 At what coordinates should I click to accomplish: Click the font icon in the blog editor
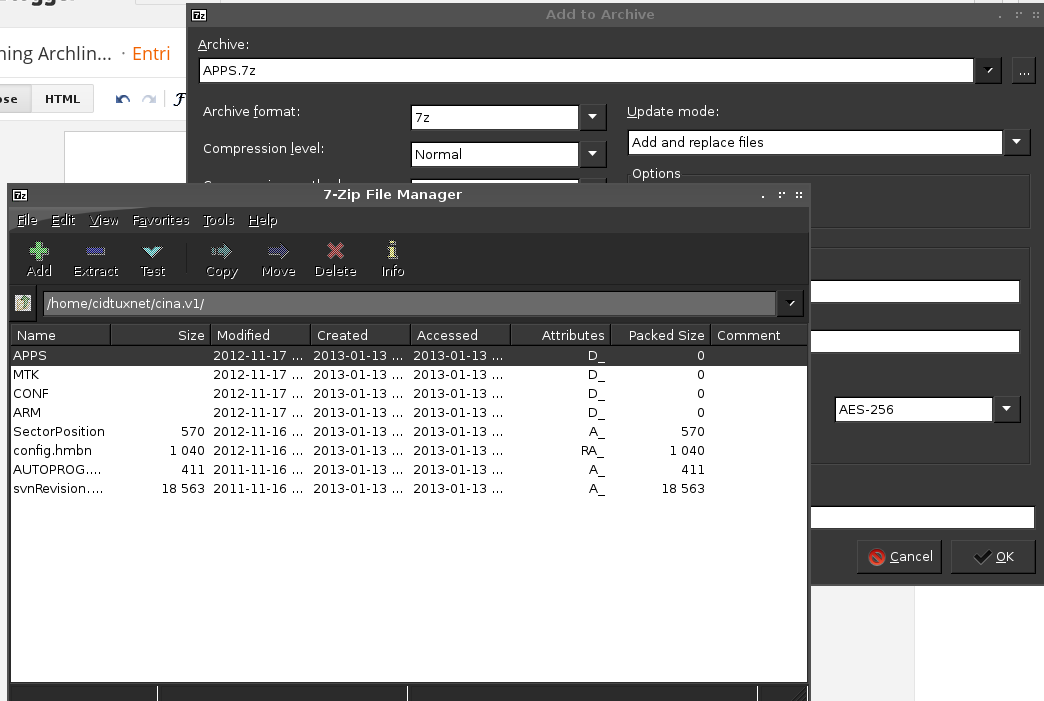click(179, 99)
